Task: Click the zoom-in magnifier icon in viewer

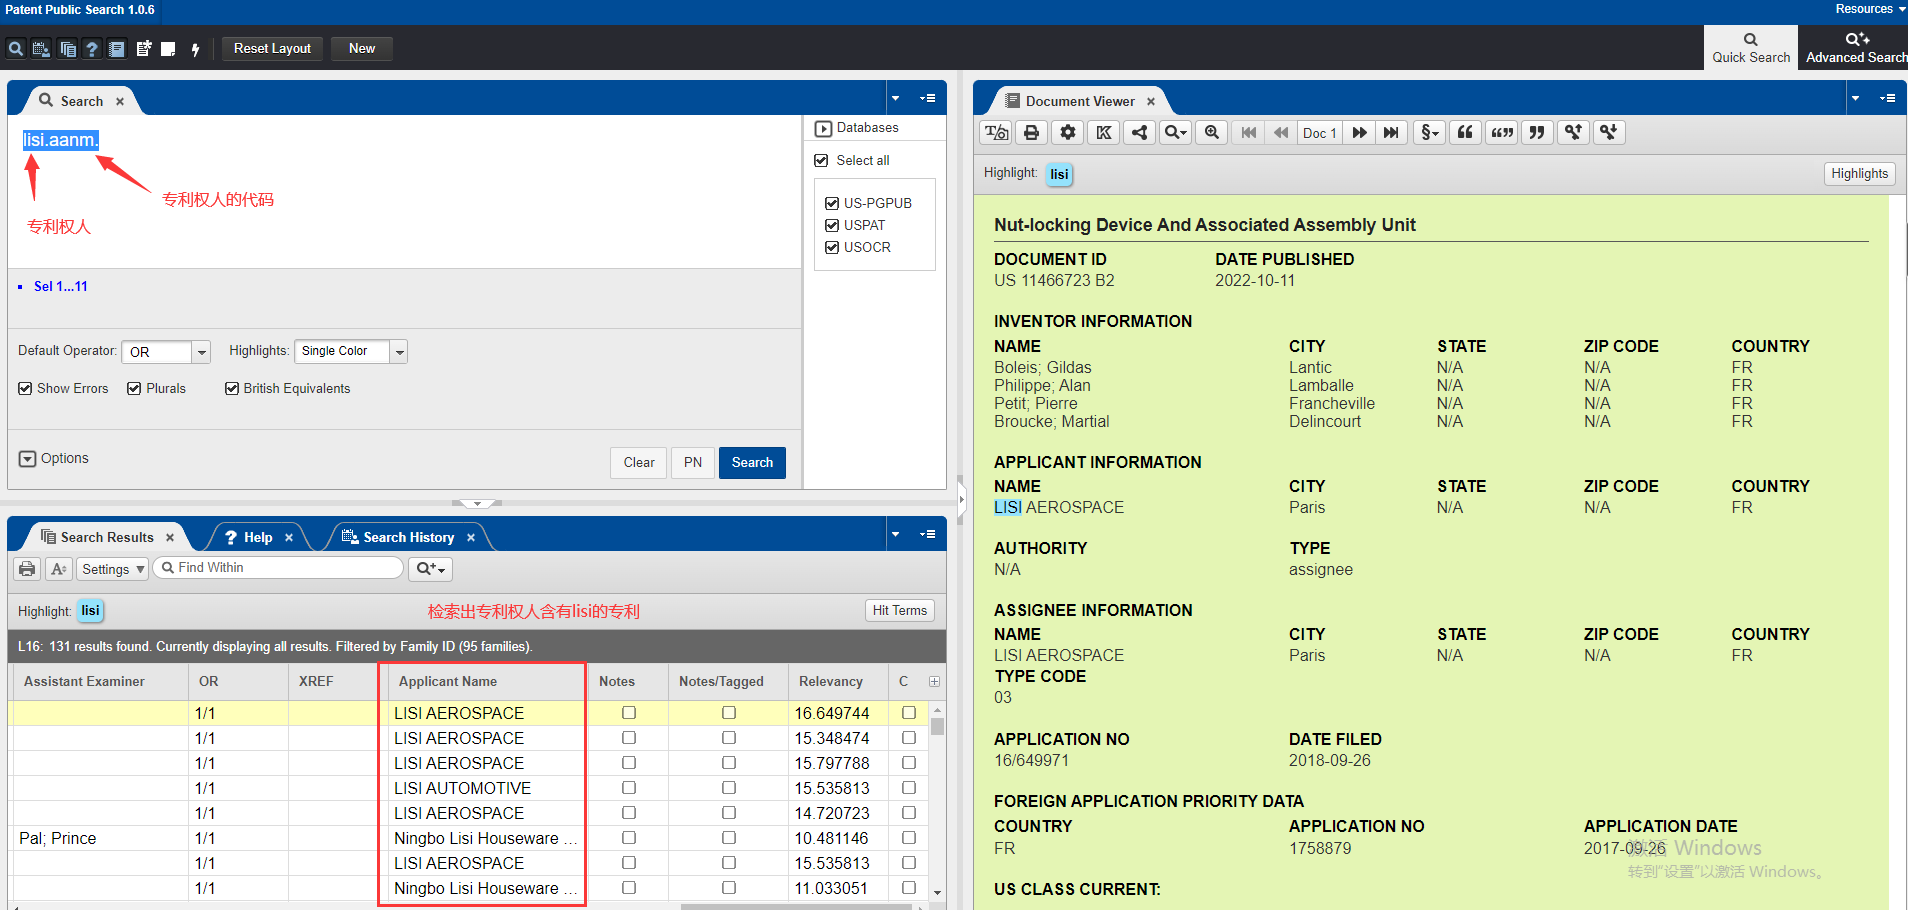Action: point(1212,133)
